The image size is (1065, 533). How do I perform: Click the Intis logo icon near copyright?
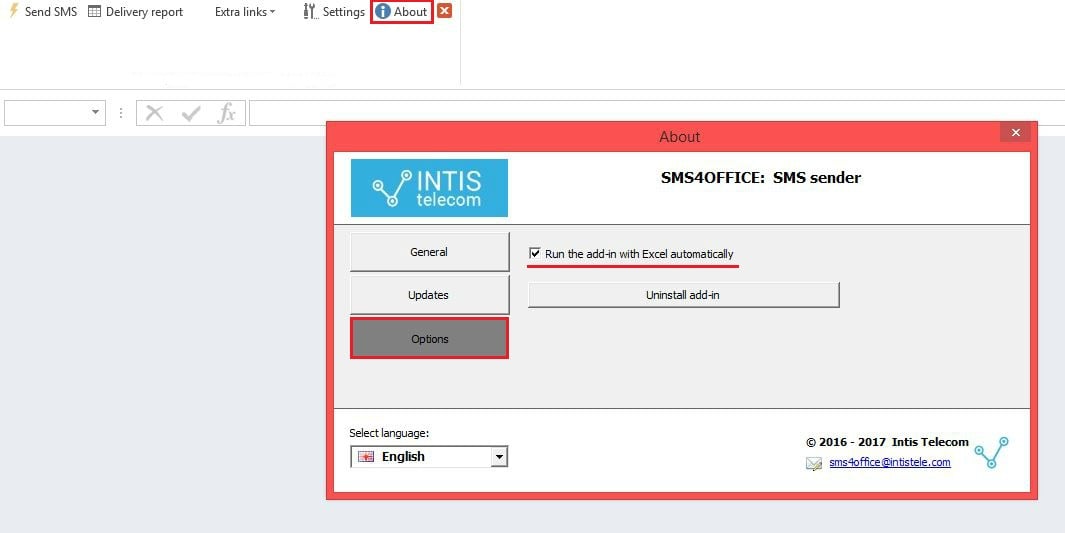pos(992,452)
